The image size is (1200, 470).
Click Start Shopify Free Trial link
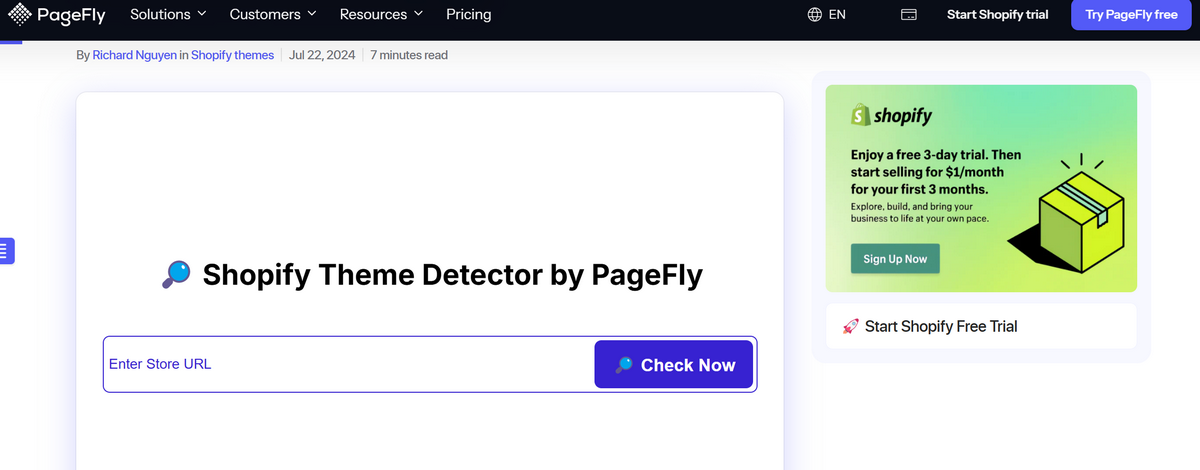pos(941,326)
